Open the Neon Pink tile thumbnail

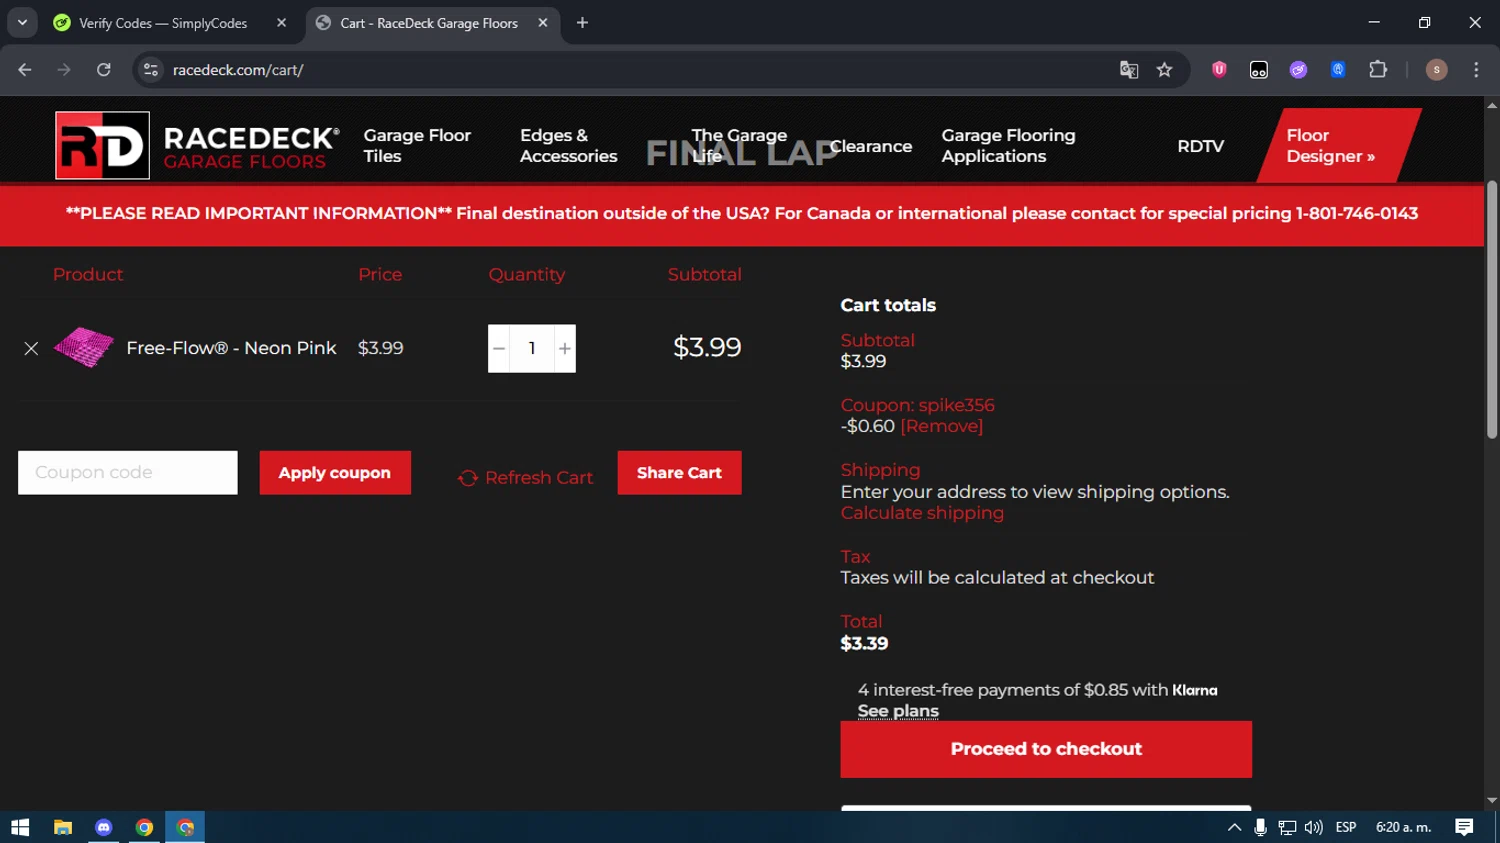pyautogui.click(x=84, y=348)
